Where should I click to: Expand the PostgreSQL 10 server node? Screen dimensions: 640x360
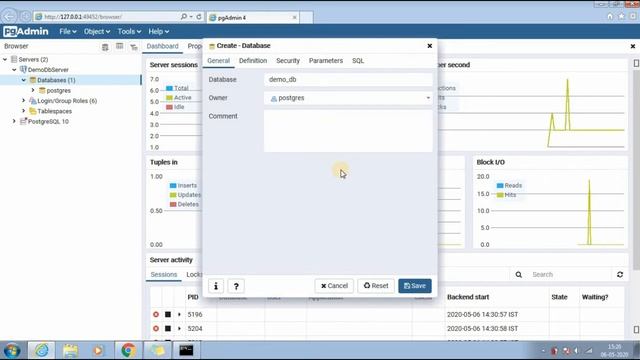[14, 121]
